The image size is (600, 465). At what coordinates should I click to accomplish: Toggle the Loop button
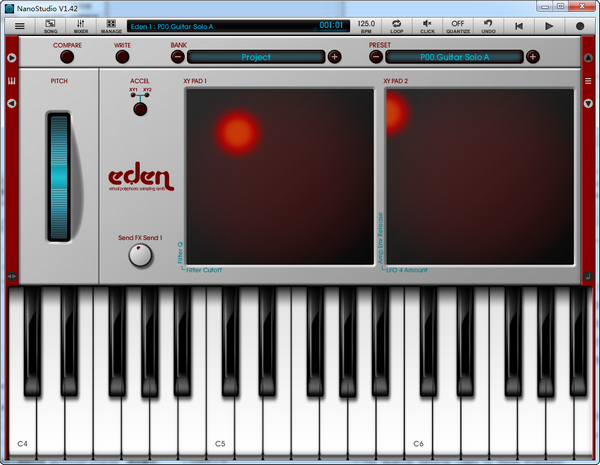pos(397,25)
